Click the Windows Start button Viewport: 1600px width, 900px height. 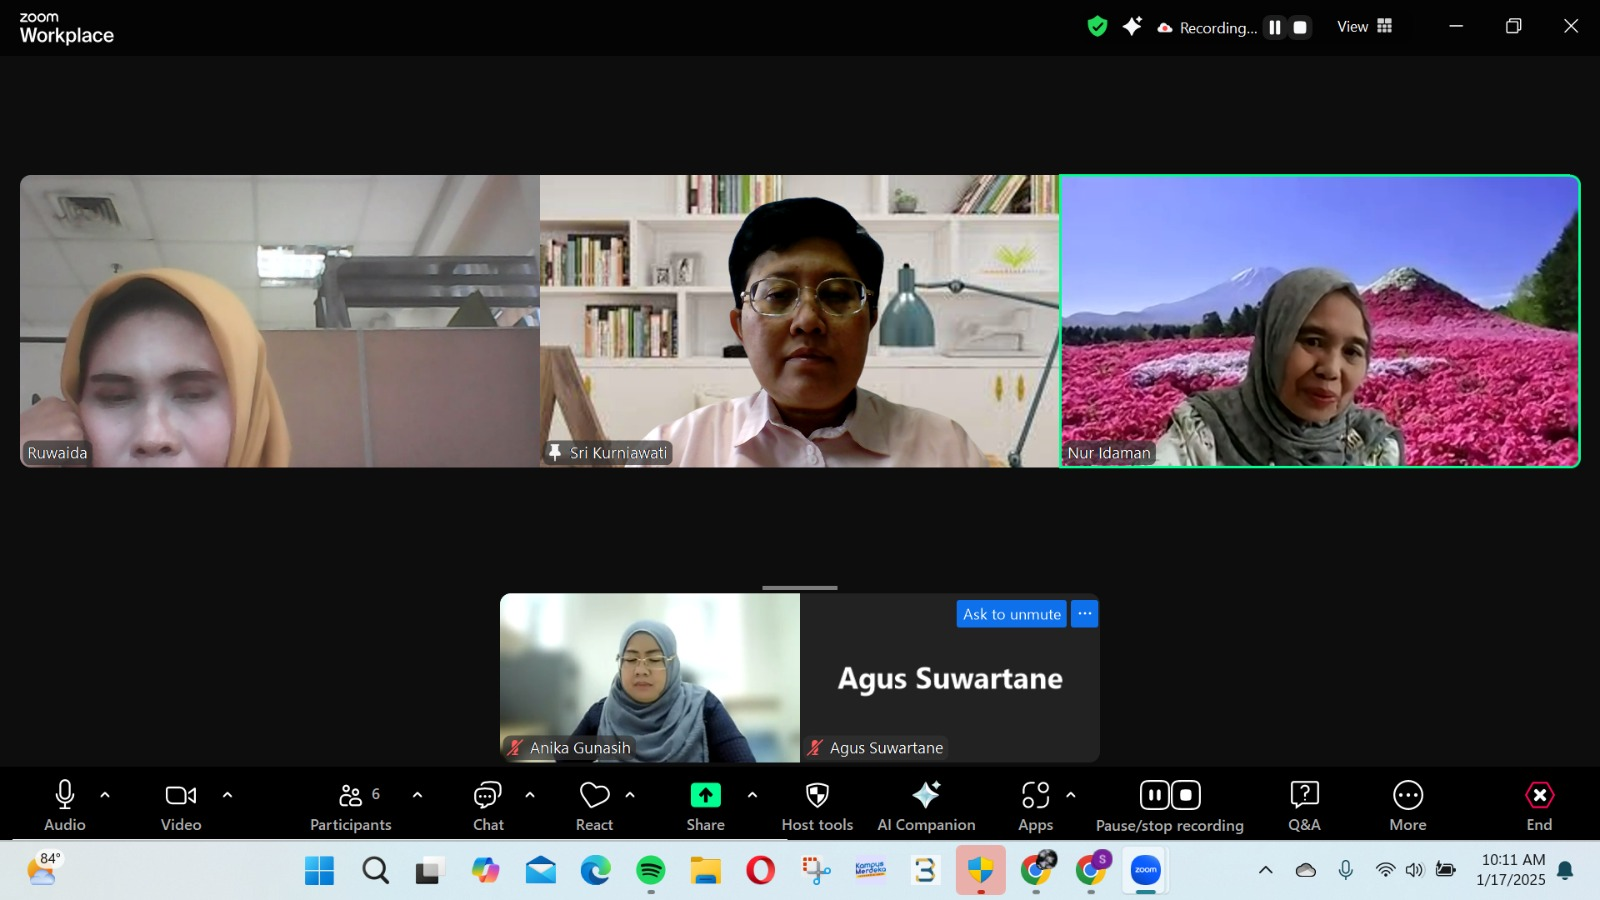click(319, 871)
